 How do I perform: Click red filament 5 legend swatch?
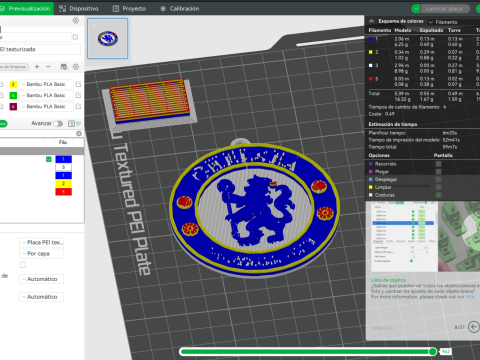[x=371, y=79]
